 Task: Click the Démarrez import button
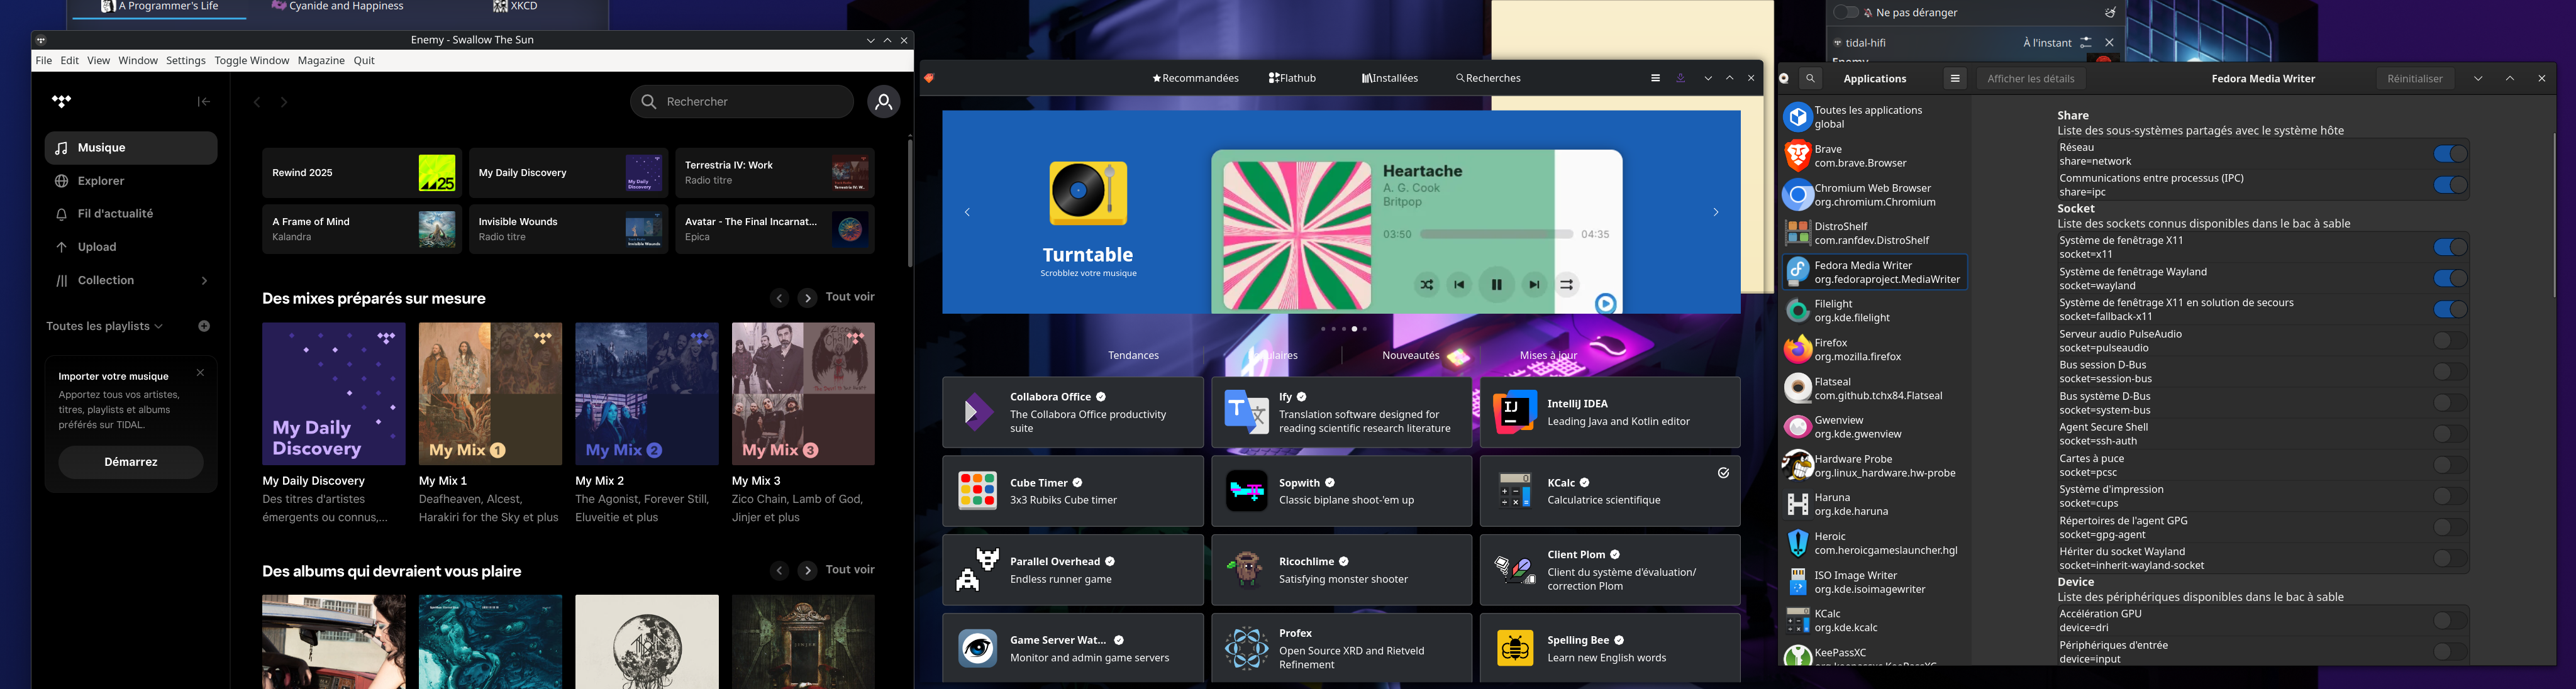point(130,462)
